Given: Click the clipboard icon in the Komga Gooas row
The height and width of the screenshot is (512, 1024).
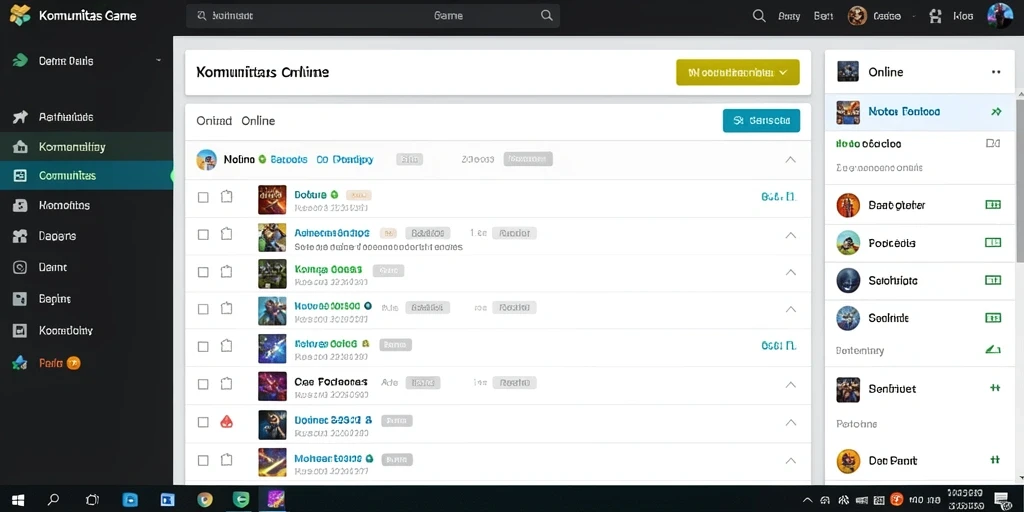Looking at the screenshot, I should [x=227, y=271].
